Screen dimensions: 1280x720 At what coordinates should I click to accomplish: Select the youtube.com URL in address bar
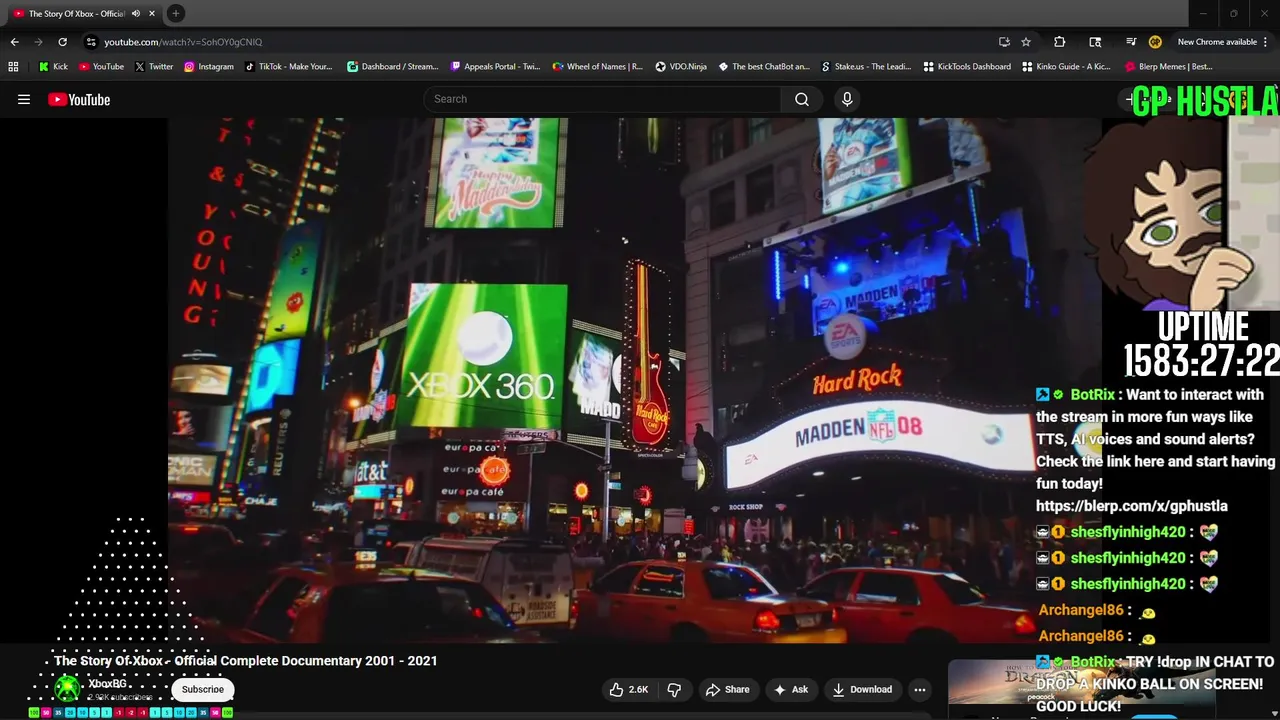point(183,42)
